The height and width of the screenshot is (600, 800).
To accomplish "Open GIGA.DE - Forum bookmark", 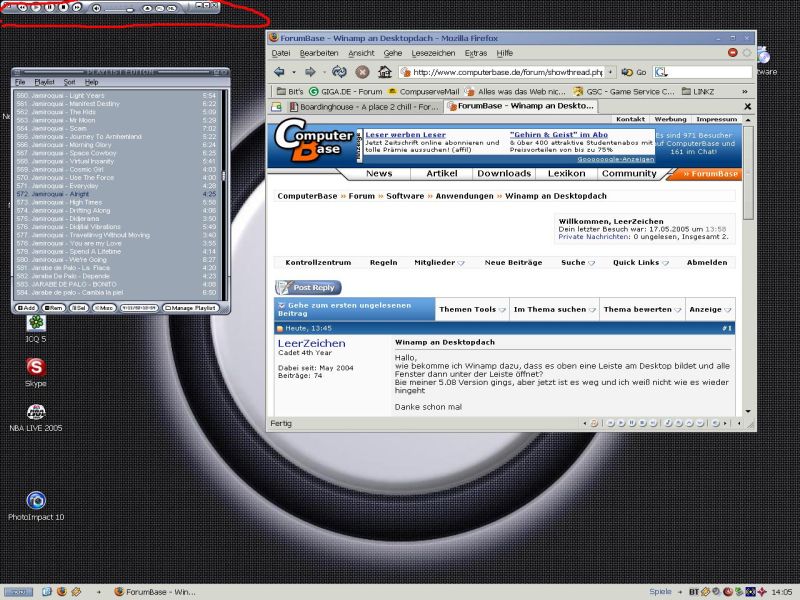I will coord(345,92).
